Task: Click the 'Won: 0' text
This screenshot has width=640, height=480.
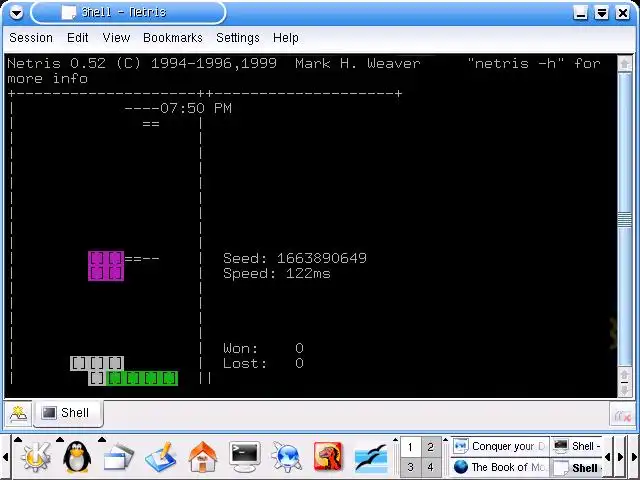Action: [263, 348]
